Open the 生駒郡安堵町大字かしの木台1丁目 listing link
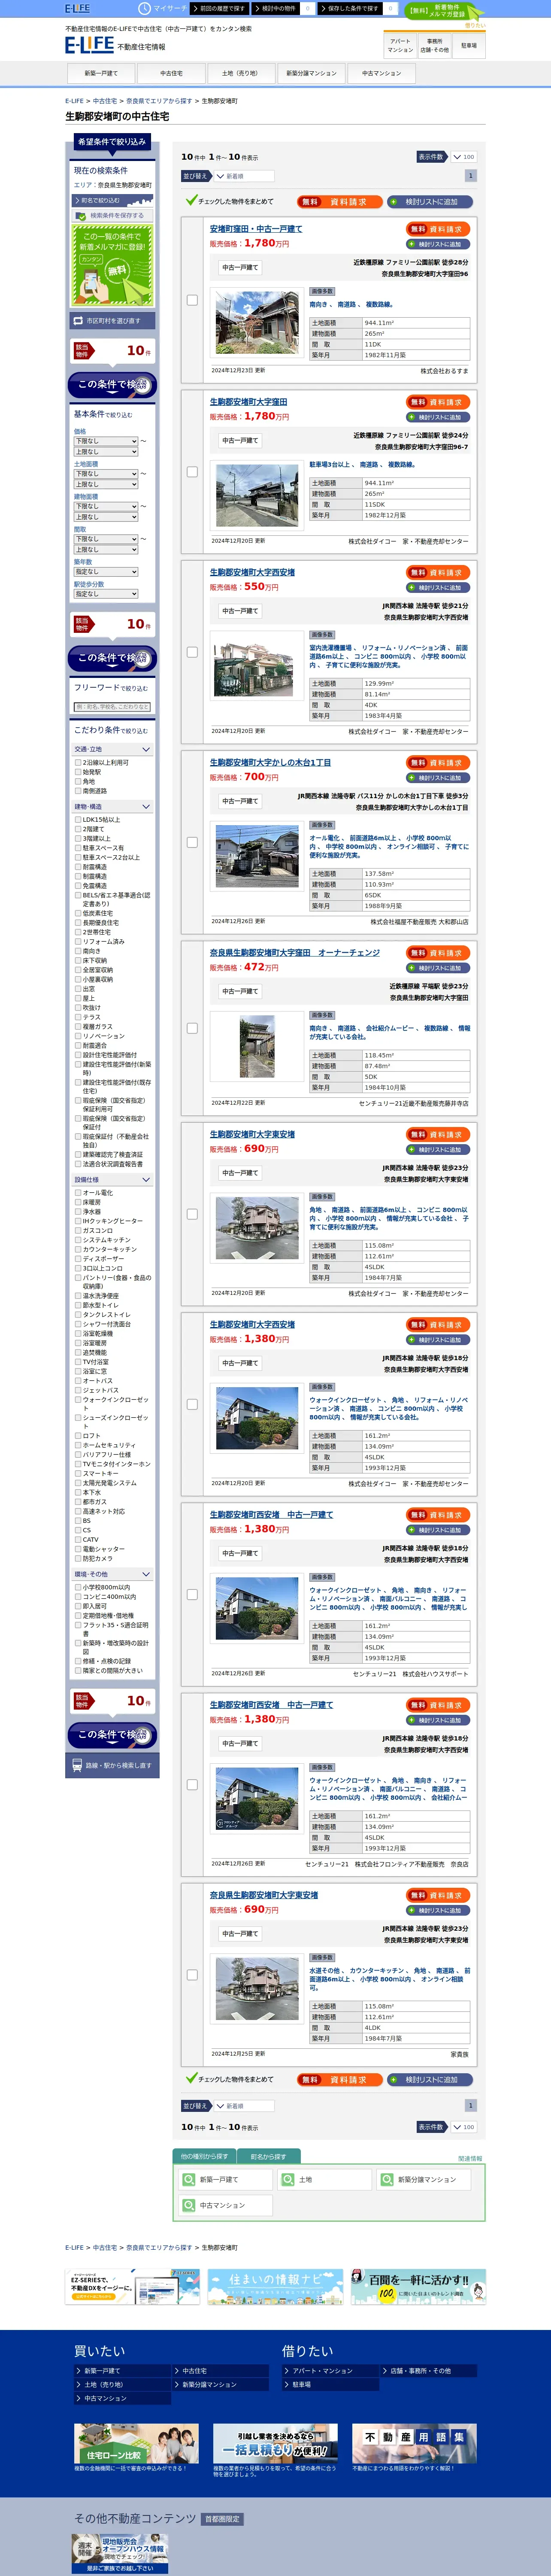 coord(270,762)
